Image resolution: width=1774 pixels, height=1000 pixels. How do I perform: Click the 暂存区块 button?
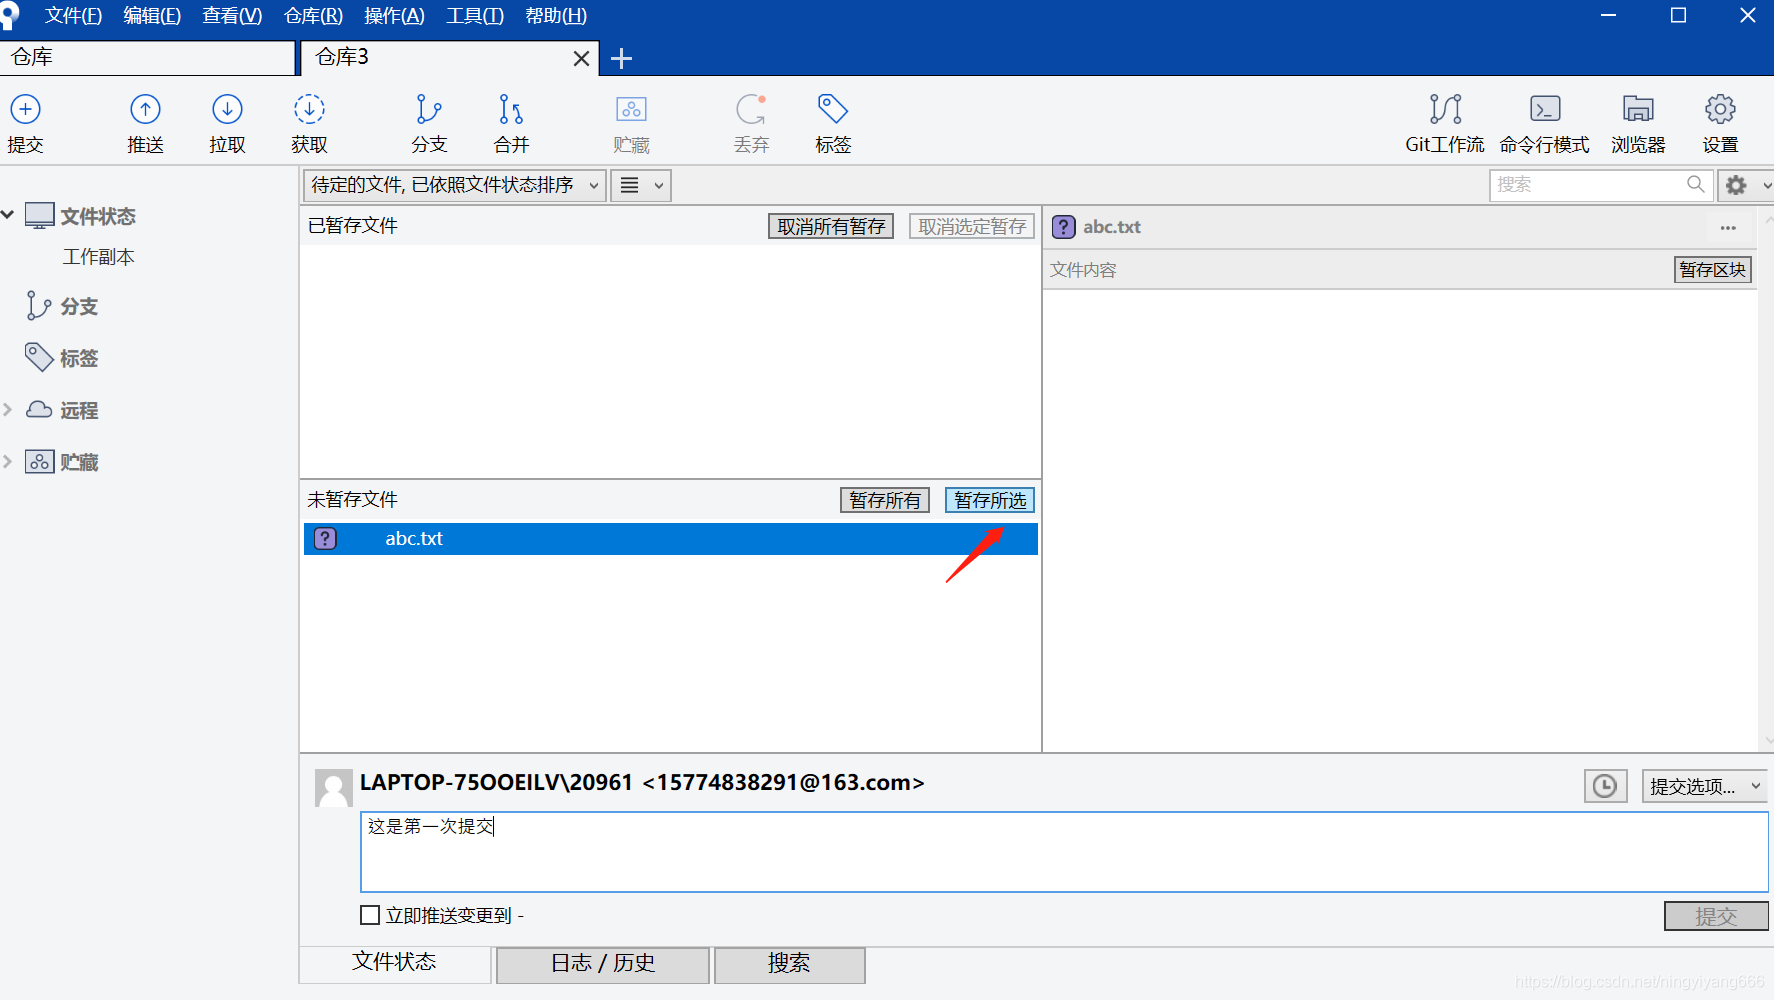1713,270
